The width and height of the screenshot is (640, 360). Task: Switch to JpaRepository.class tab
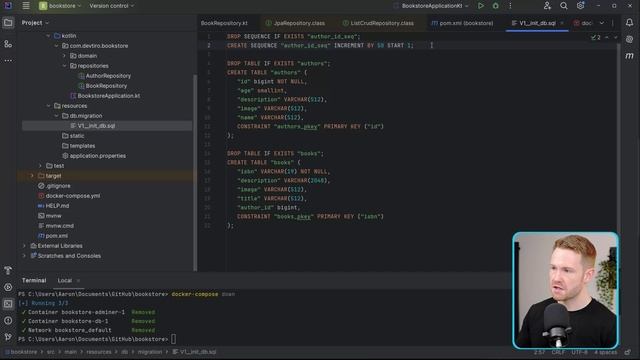point(295,23)
